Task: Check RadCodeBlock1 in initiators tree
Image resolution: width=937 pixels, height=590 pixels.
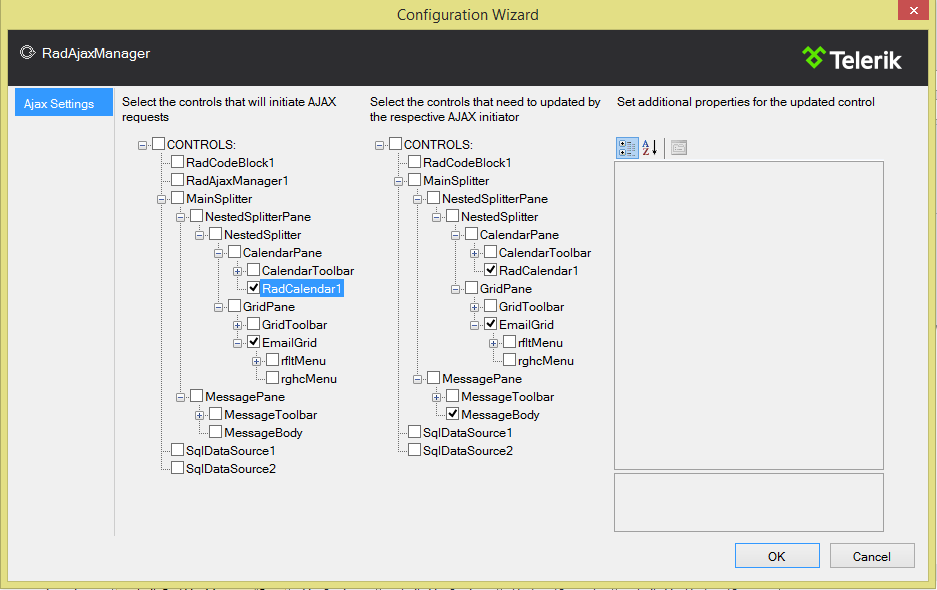Action: coord(177,162)
